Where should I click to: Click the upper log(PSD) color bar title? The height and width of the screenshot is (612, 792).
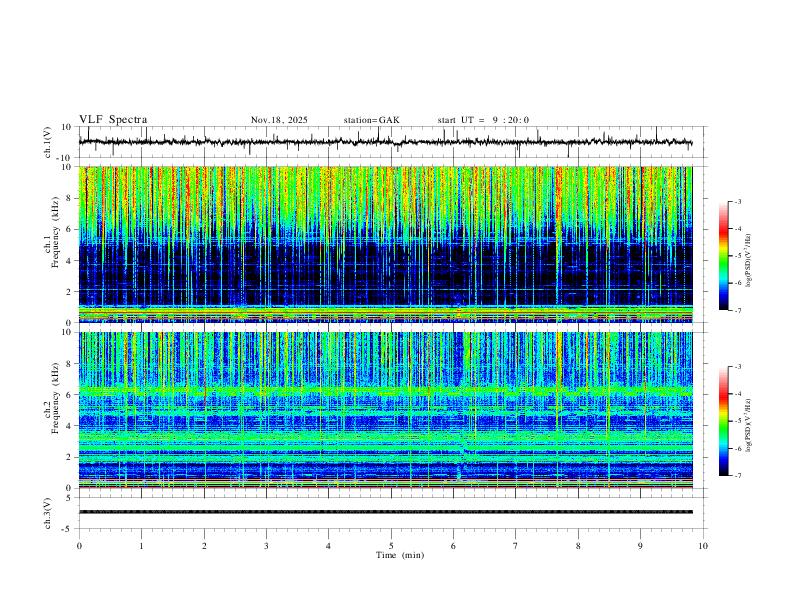(x=749, y=261)
